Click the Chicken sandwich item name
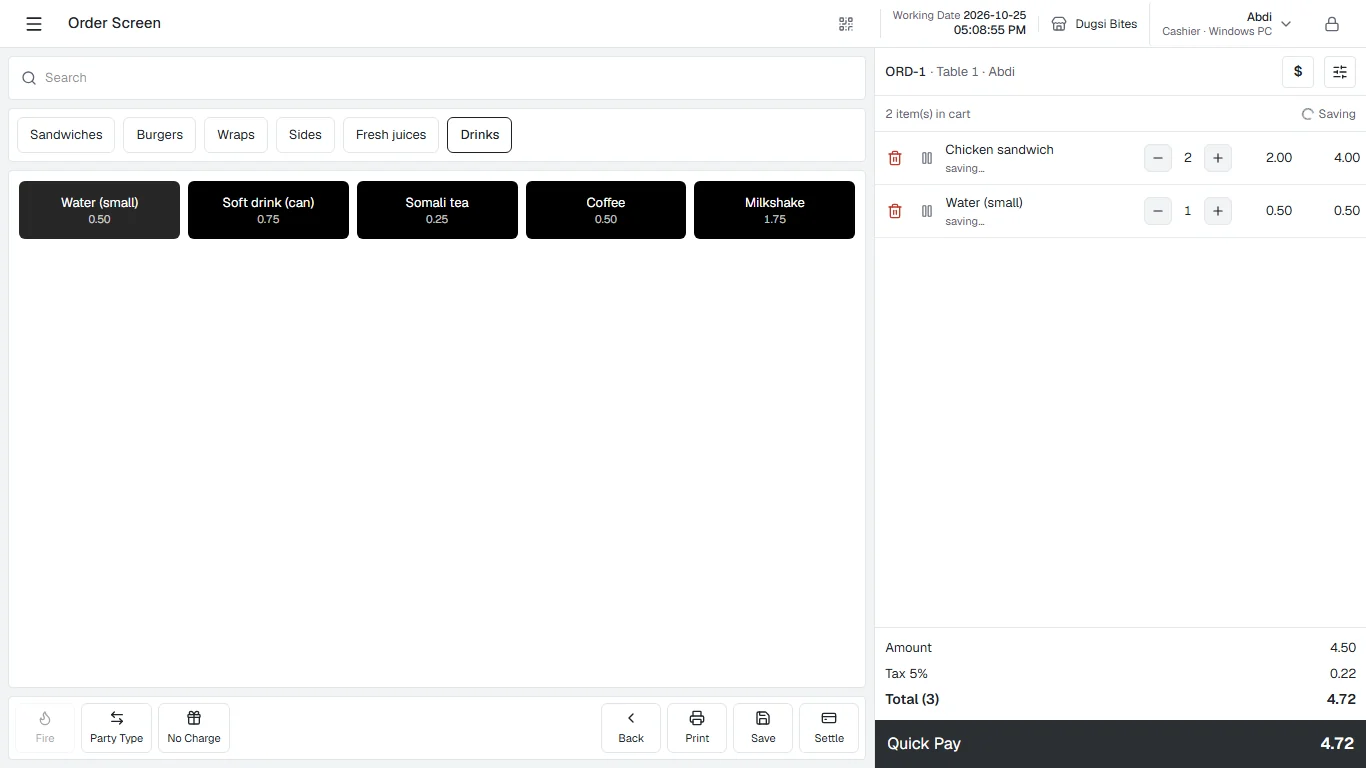Image resolution: width=1366 pixels, height=768 pixels. coord(999,150)
